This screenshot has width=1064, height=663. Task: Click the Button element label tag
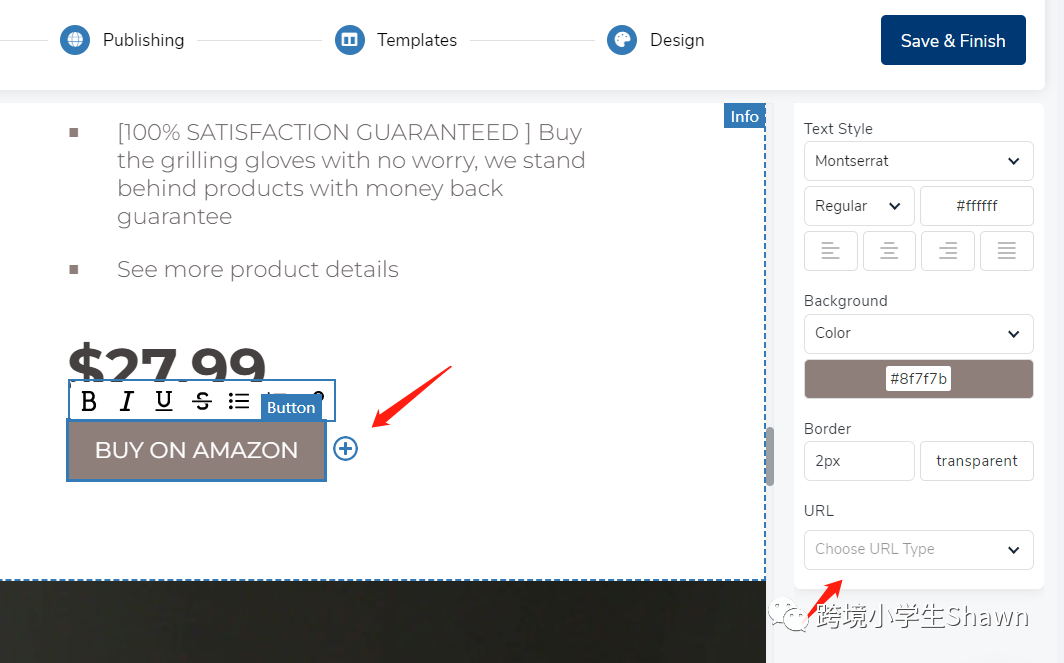pos(290,407)
